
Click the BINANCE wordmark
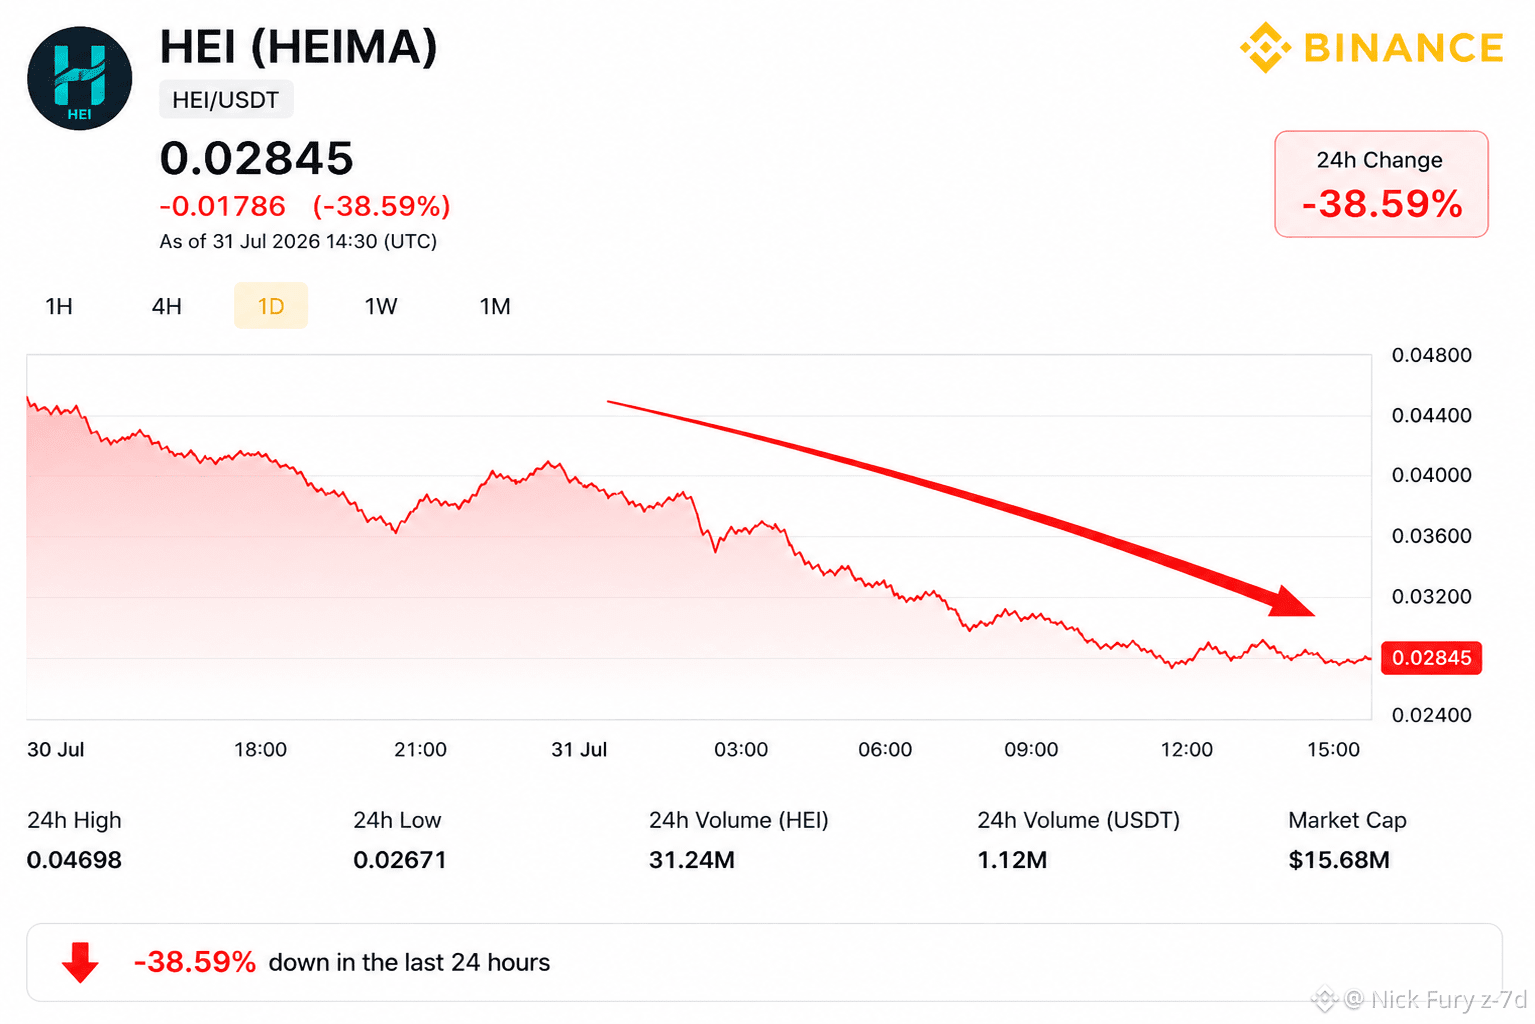[x=1404, y=48]
